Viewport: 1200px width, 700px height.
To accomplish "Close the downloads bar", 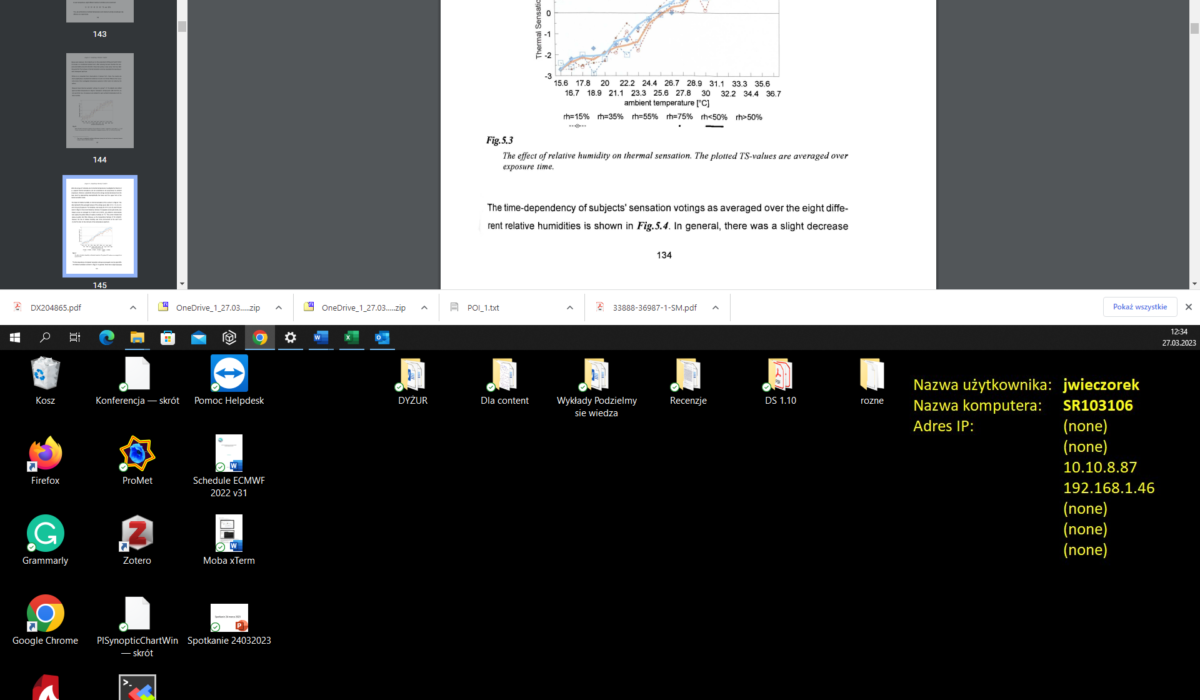I will coord(1187,308).
